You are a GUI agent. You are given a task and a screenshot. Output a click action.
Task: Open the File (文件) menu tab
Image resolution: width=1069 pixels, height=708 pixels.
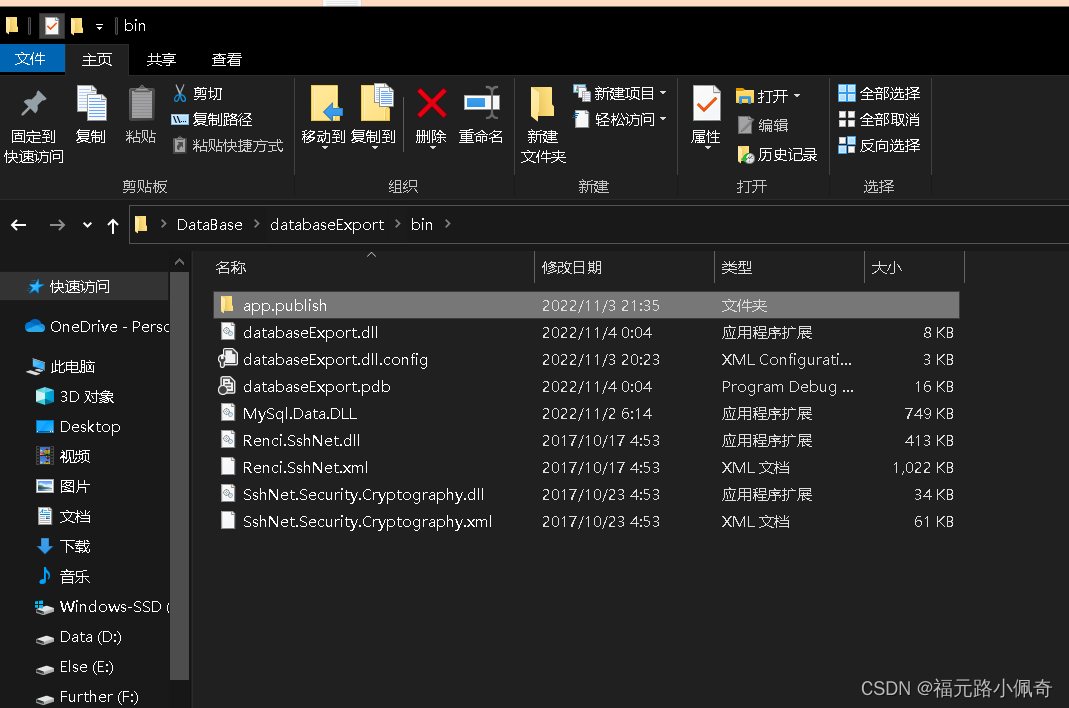click(x=31, y=59)
